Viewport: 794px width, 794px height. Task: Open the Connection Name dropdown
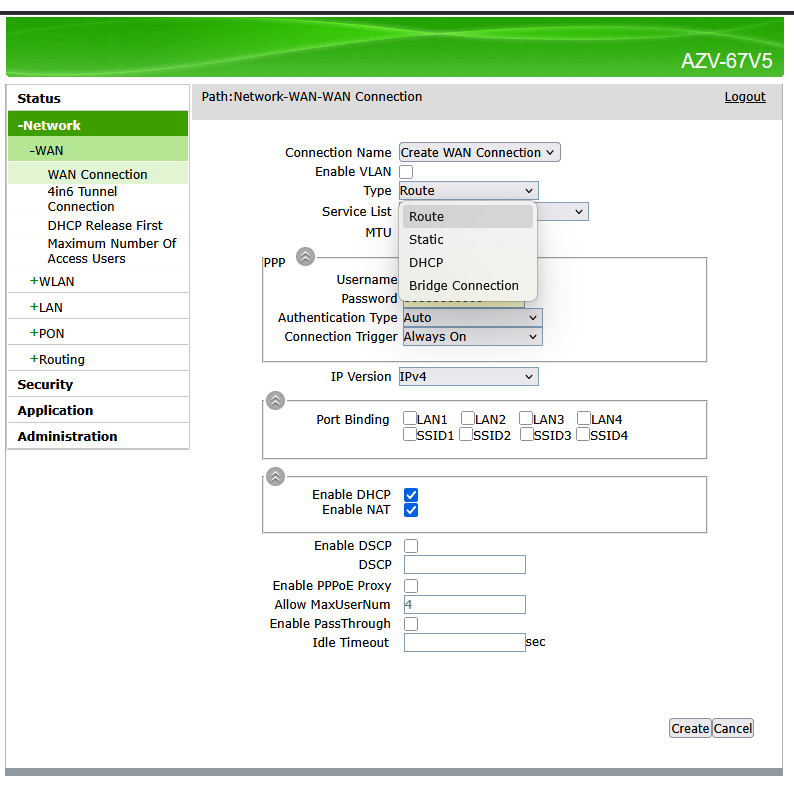point(479,153)
